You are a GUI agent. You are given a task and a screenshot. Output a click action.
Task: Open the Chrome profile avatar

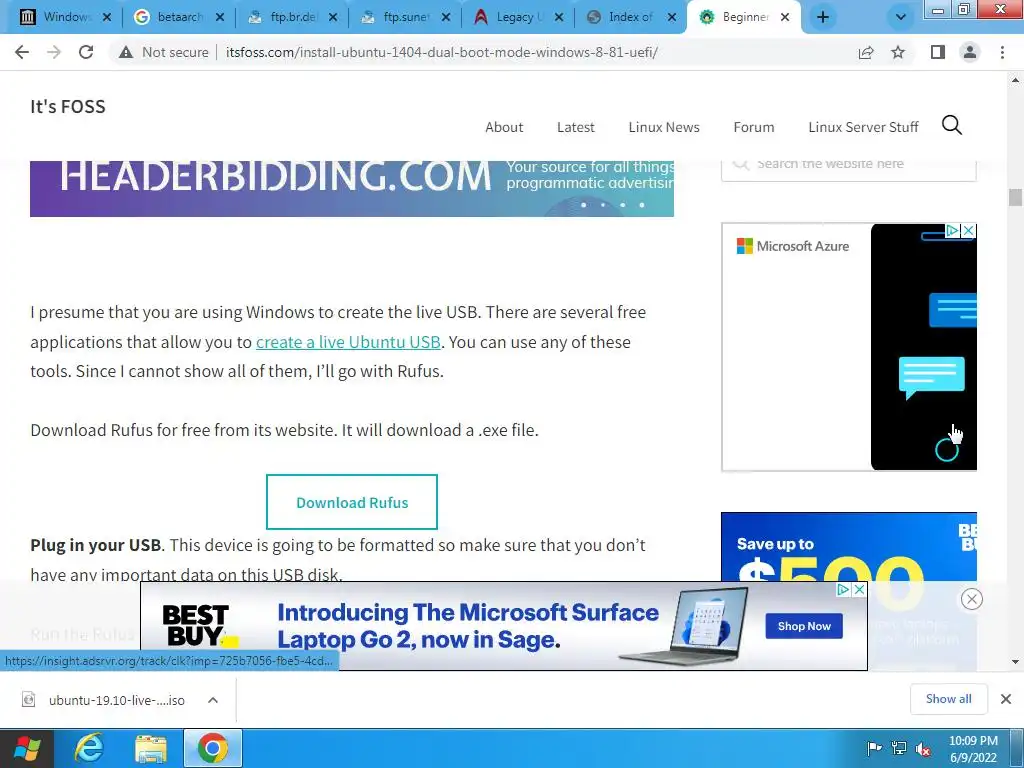(x=970, y=52)
